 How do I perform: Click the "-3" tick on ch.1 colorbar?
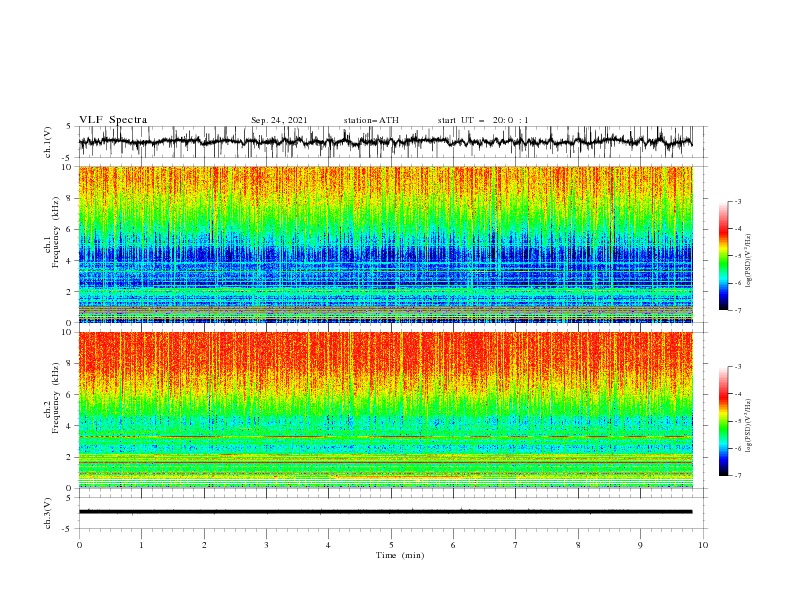(x=738, y=201)
